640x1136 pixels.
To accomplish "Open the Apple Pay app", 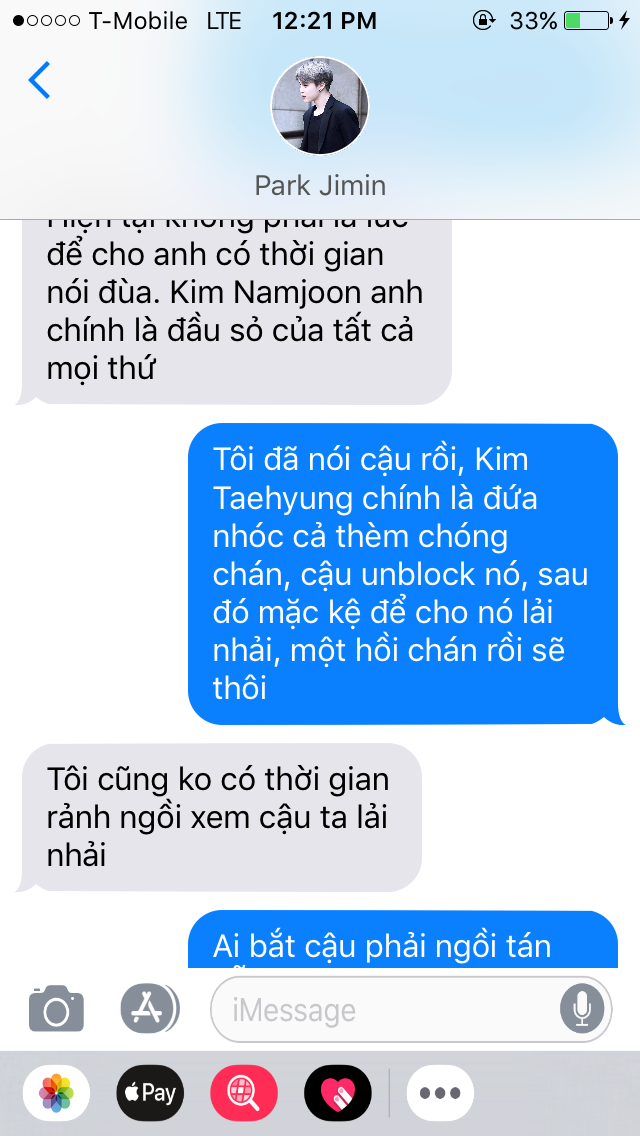I will pyautogui.click(x=150, y=1093).
